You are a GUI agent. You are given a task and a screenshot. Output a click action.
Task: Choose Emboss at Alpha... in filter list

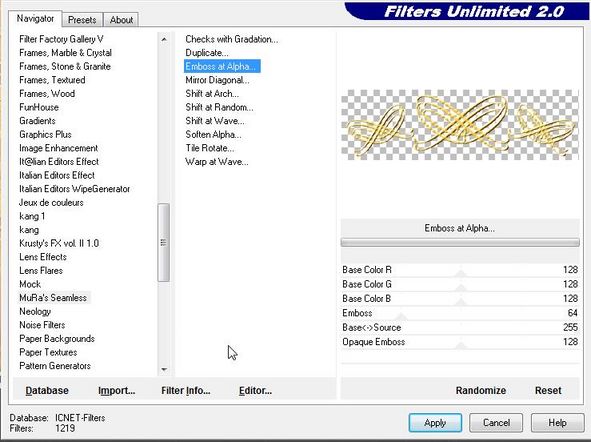click(222, 66)
